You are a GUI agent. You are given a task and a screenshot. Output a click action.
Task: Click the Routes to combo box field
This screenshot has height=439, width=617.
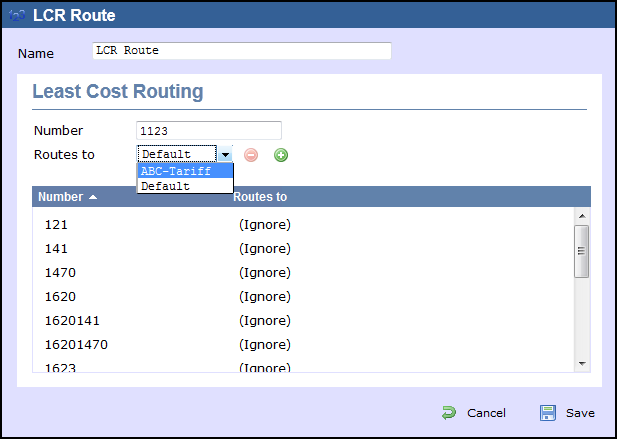click(x=177, y=154)
